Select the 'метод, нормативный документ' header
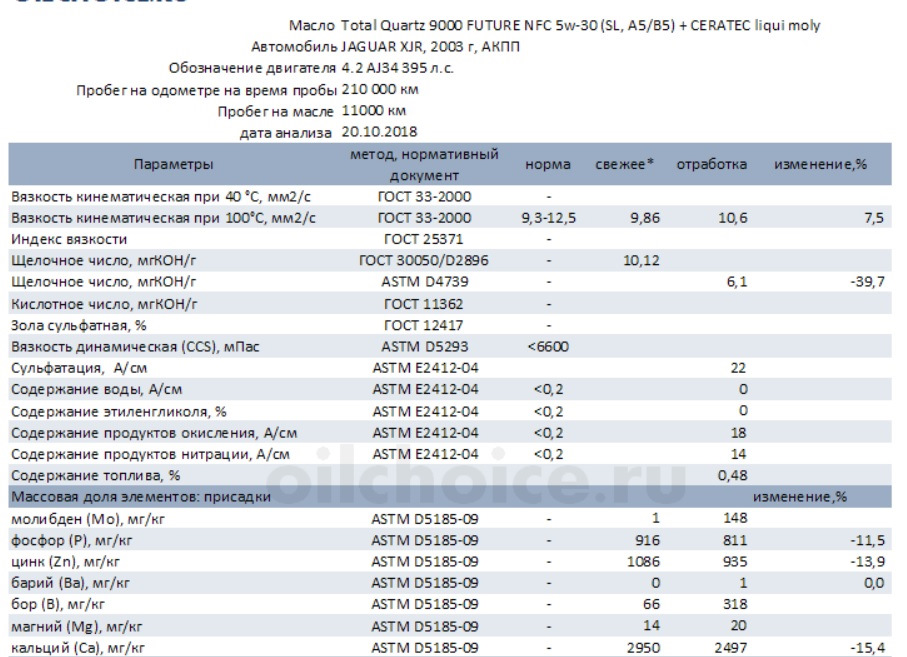The width and height of the screenshot is (907, 657). click(424, 164)
